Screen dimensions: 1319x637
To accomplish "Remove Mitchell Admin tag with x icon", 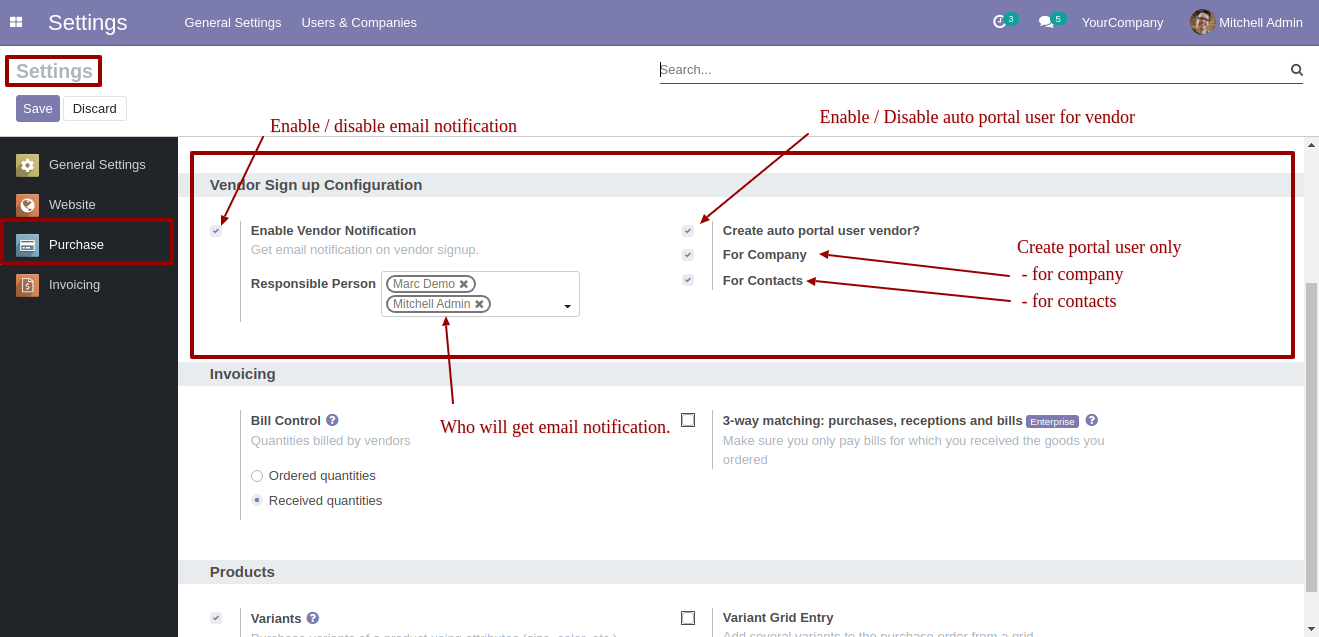I will point(479,304).
